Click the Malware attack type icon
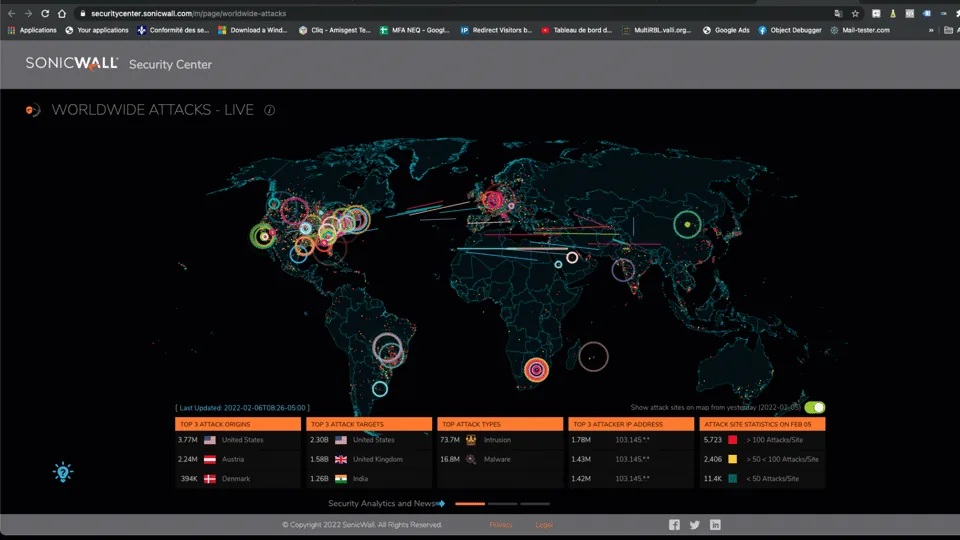The height and width of the screenshot is (540, 960). click(x=471, y=459)
